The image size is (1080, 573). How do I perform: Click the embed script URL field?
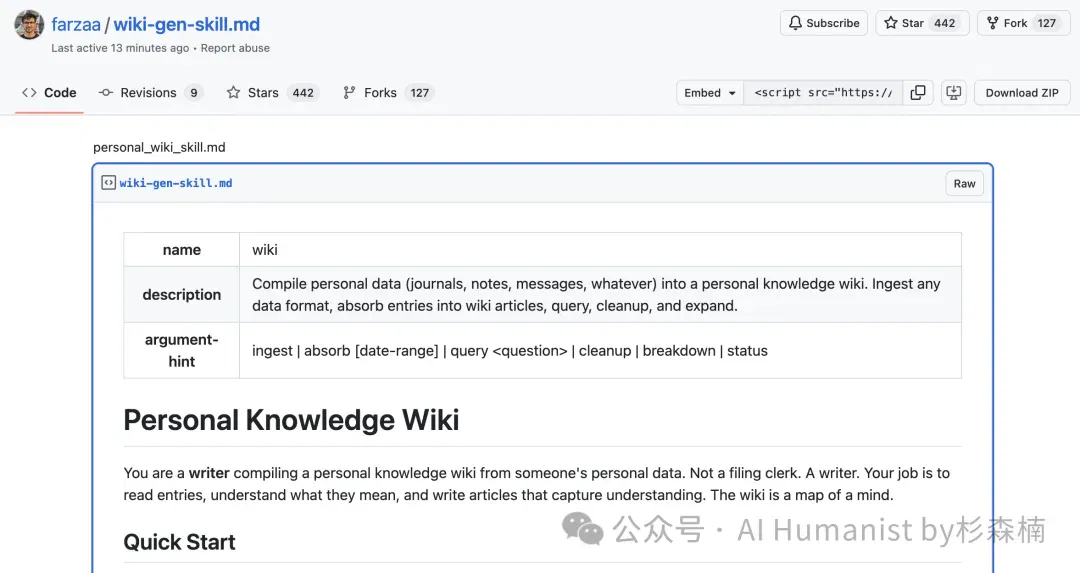(x=823, y=92)
